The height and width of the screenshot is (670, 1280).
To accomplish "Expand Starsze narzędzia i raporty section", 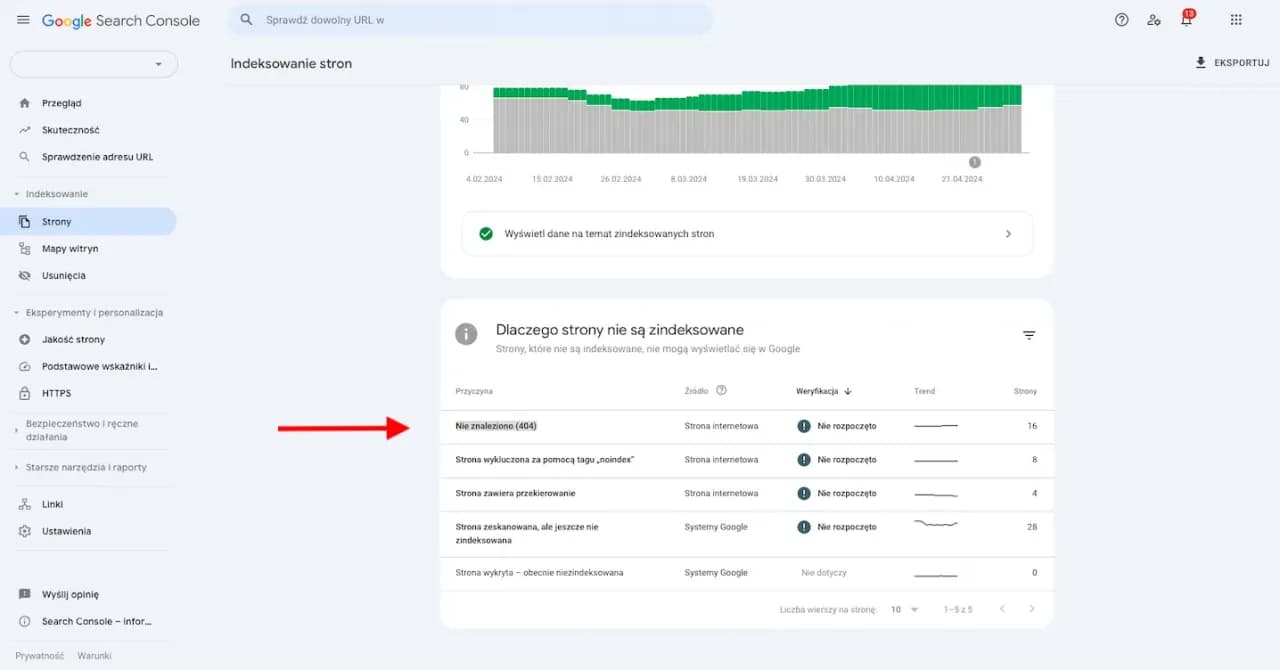I will pyautogui.click(x=17, y=467).
